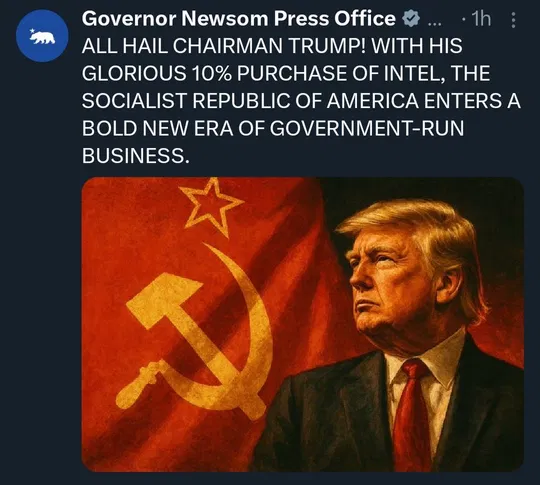Open the blue bear profile avatar
The height and width of the screenshot is (485, 540).
(42, 36)
